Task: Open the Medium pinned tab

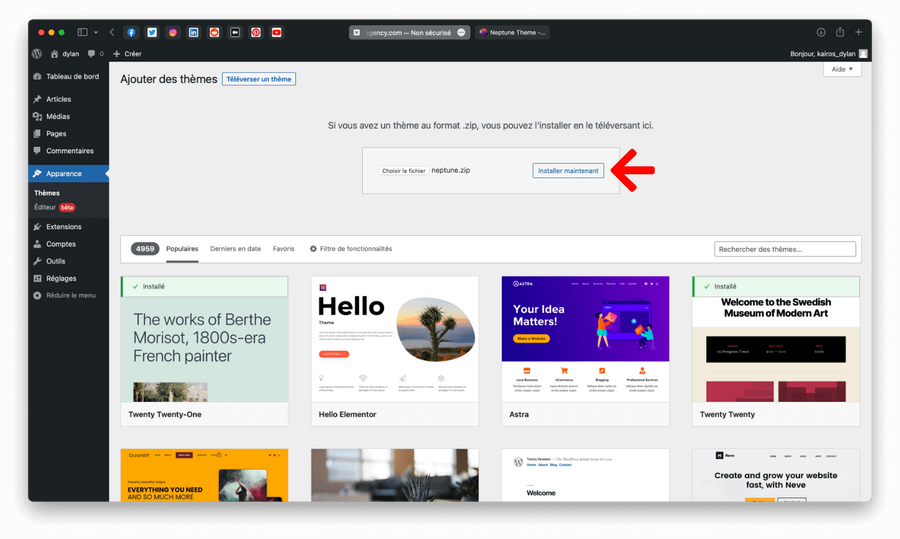Action: pyautogui.click(x=235, y=33)
